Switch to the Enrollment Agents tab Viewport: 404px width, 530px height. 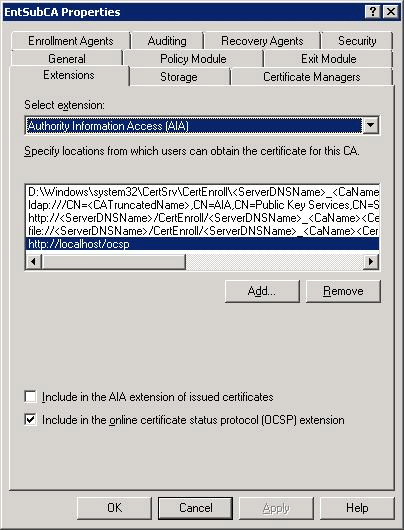(71, 41)
